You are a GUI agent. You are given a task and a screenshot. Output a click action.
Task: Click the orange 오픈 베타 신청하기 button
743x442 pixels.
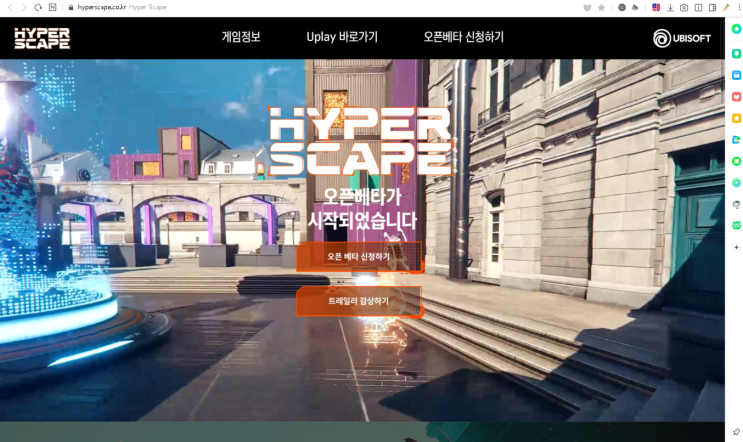point(359,257)
